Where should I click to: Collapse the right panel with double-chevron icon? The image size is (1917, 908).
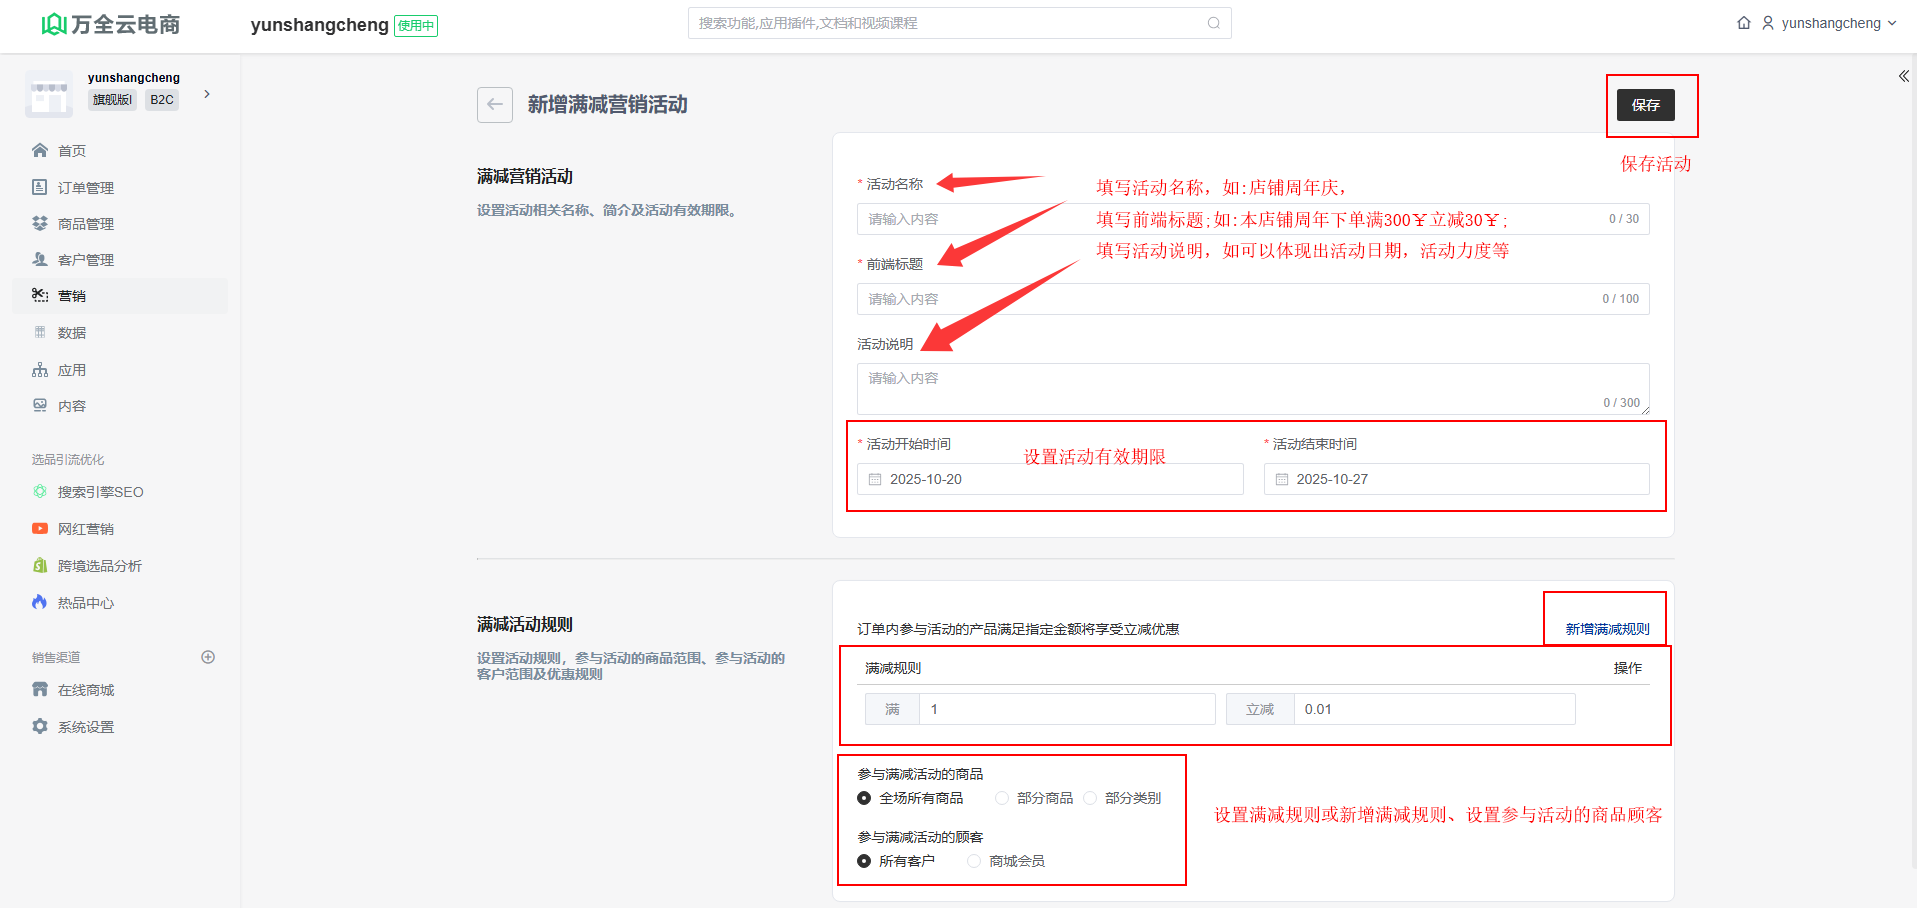coord(1903,76)
